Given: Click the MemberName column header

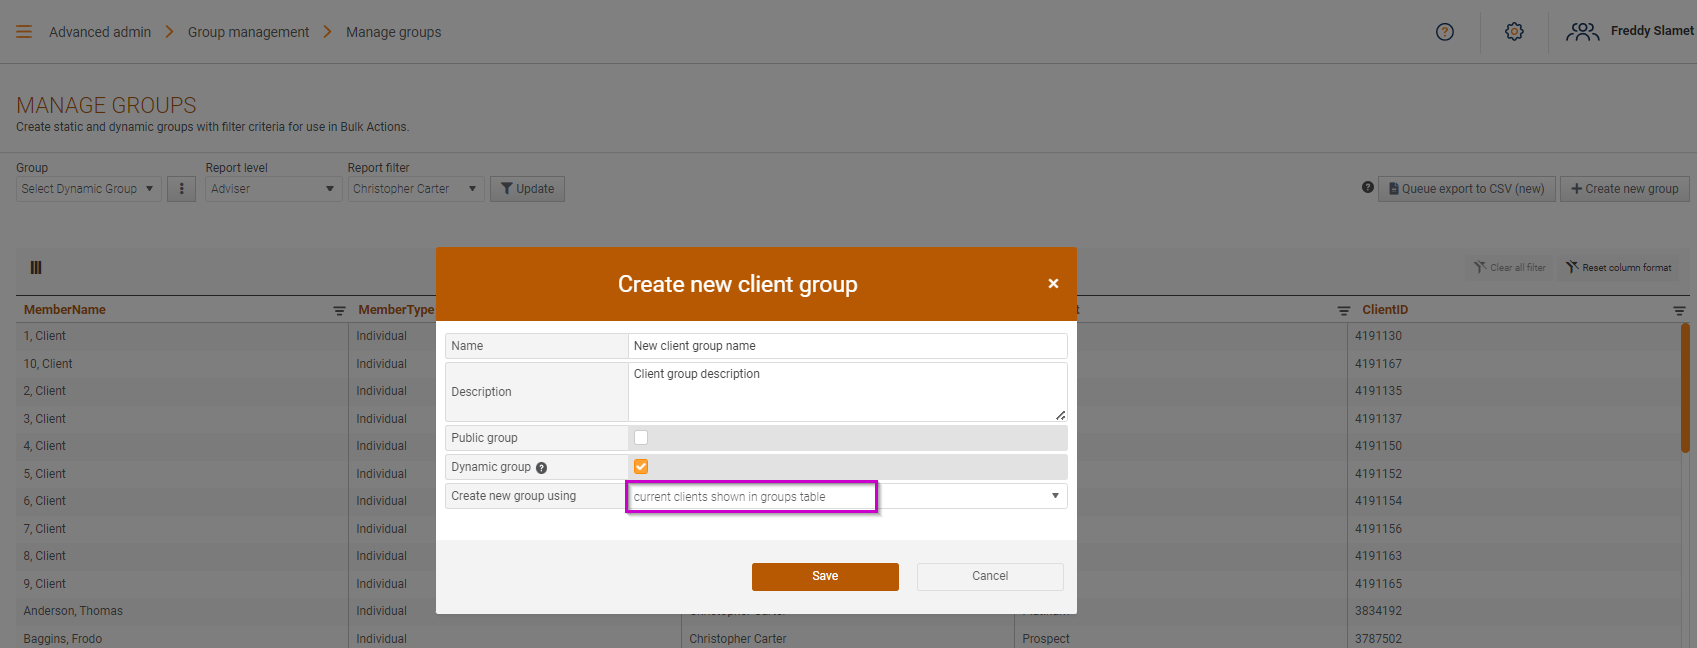Looking at the screenshot, I should tap(65, 310).
